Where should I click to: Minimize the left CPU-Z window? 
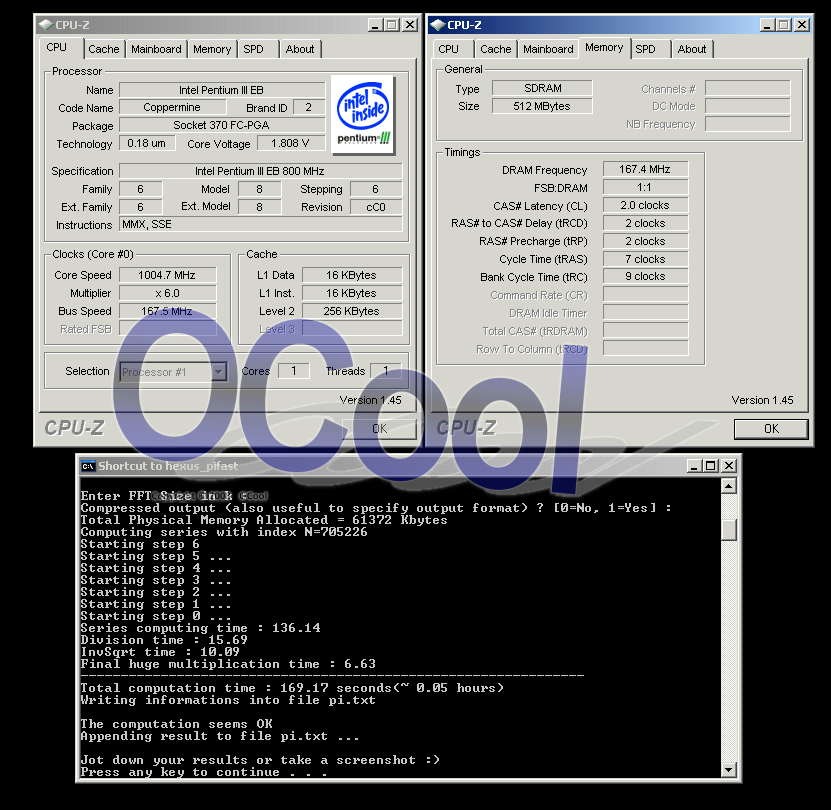pos(375,25)
